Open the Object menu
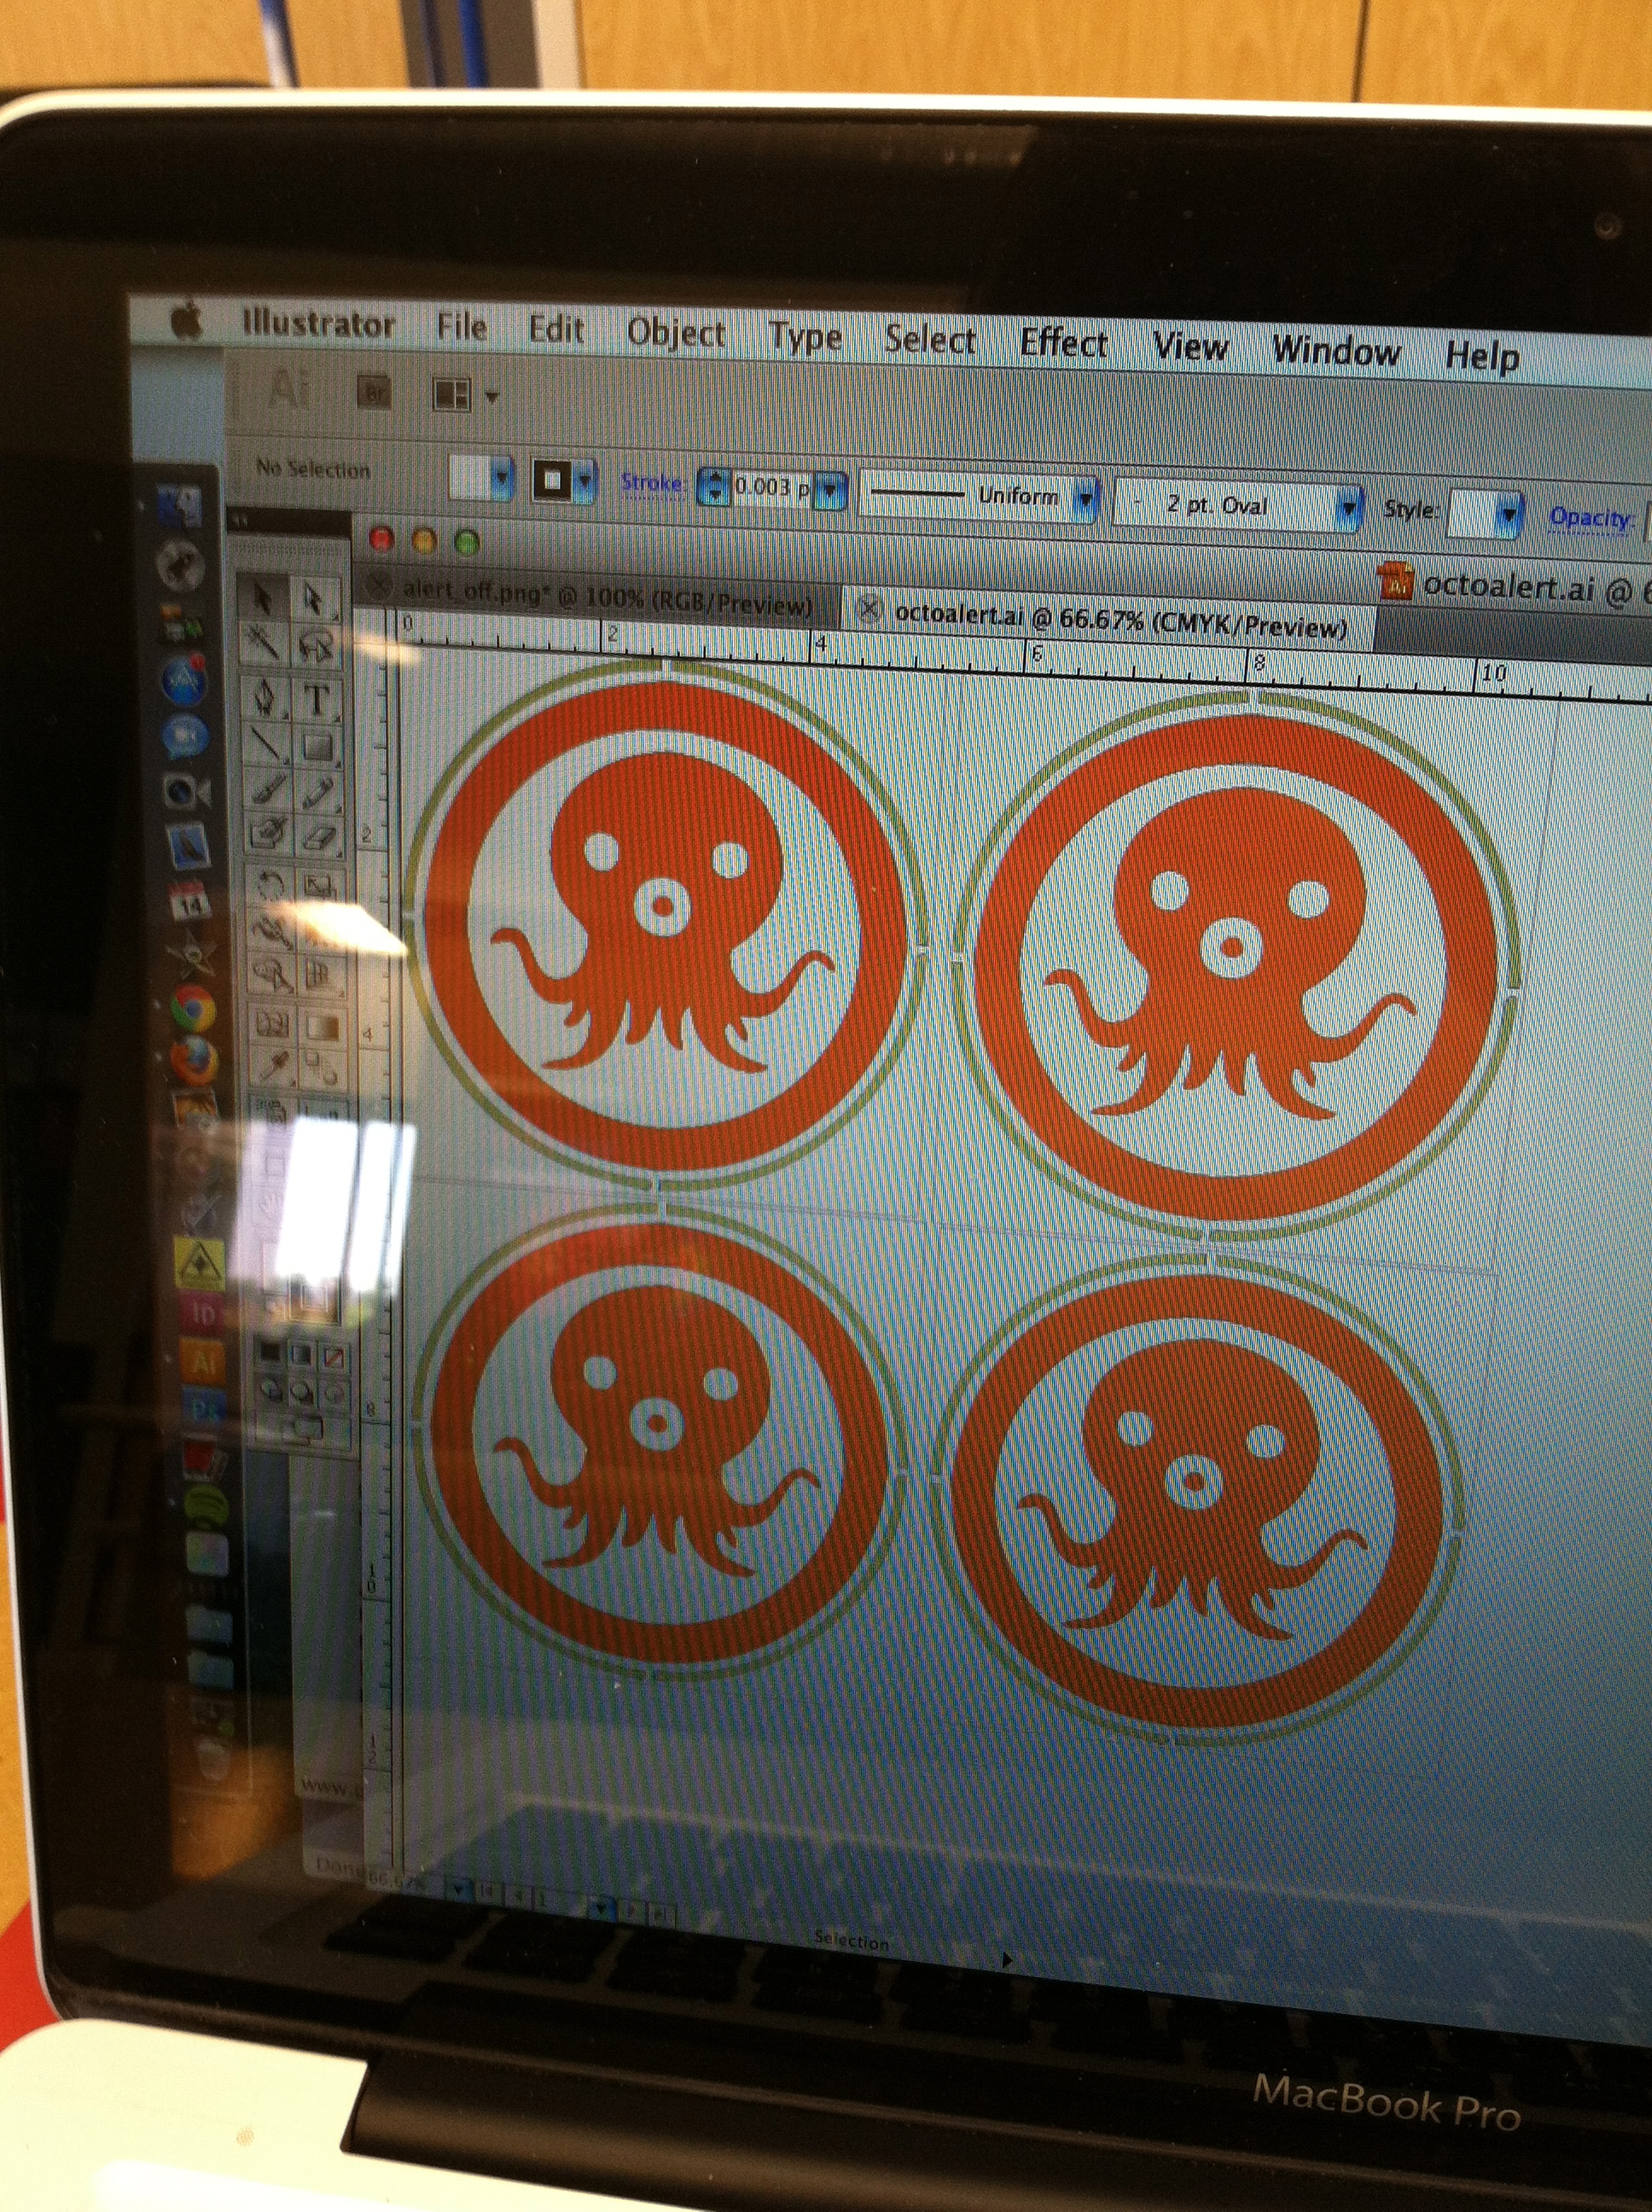1652x2212 pixels. (675, 333)
